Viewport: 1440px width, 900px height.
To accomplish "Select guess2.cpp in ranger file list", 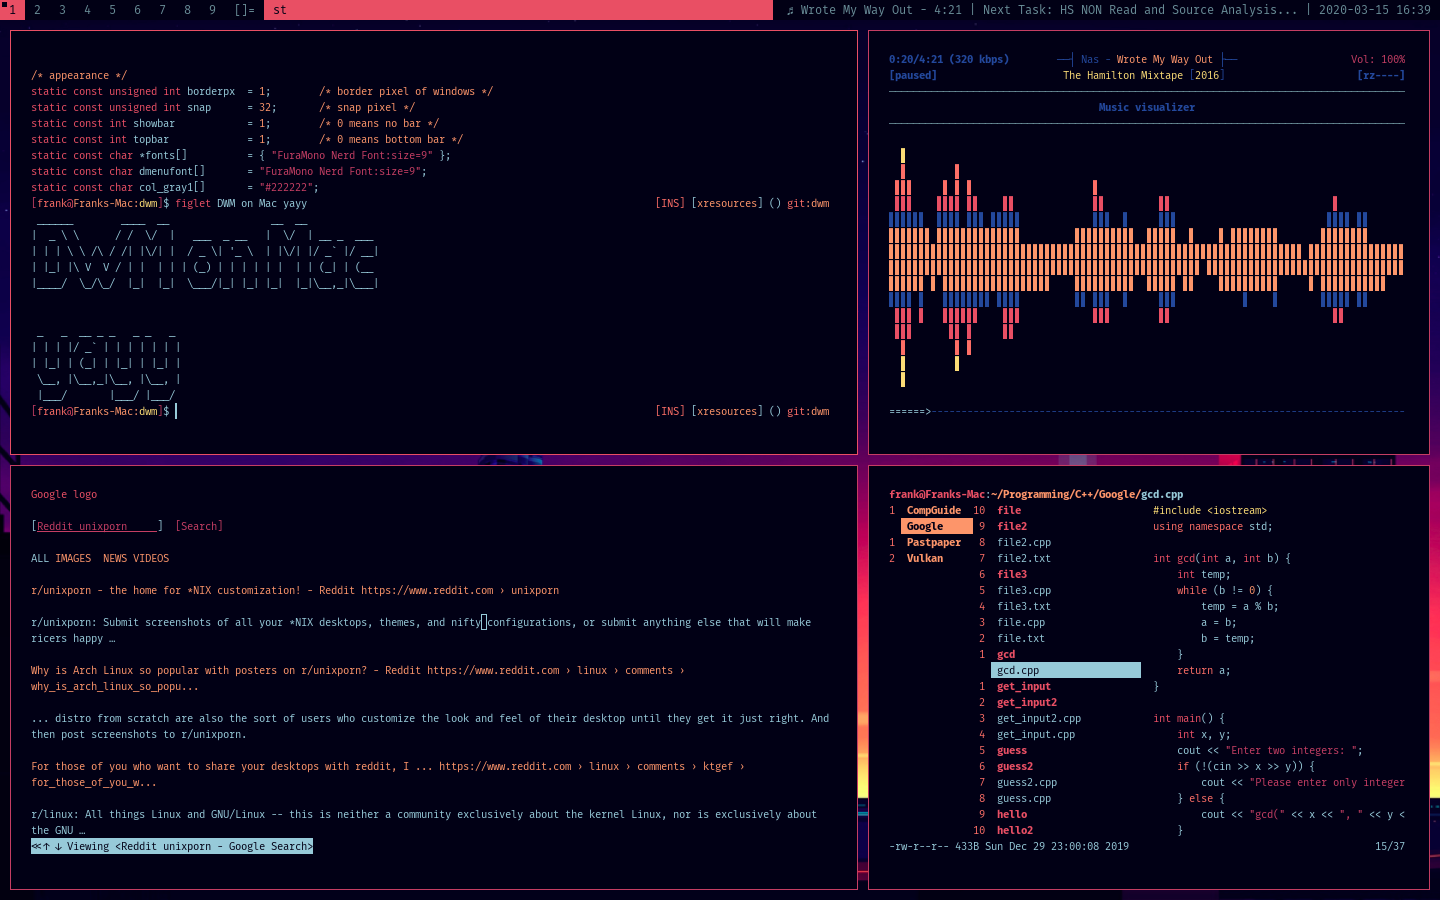I will click(x=1027, y=782).
